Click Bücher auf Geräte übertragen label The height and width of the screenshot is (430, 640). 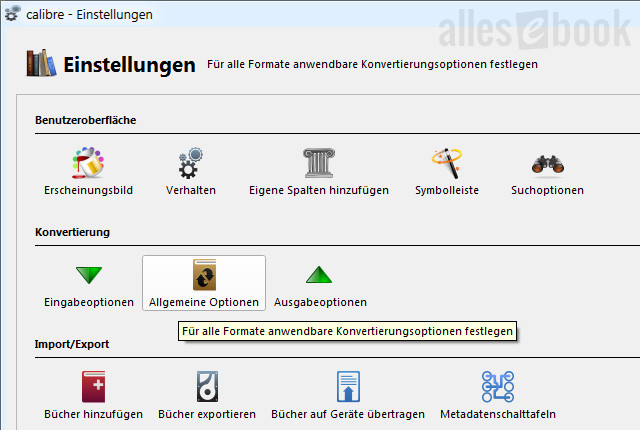[348, 414]
